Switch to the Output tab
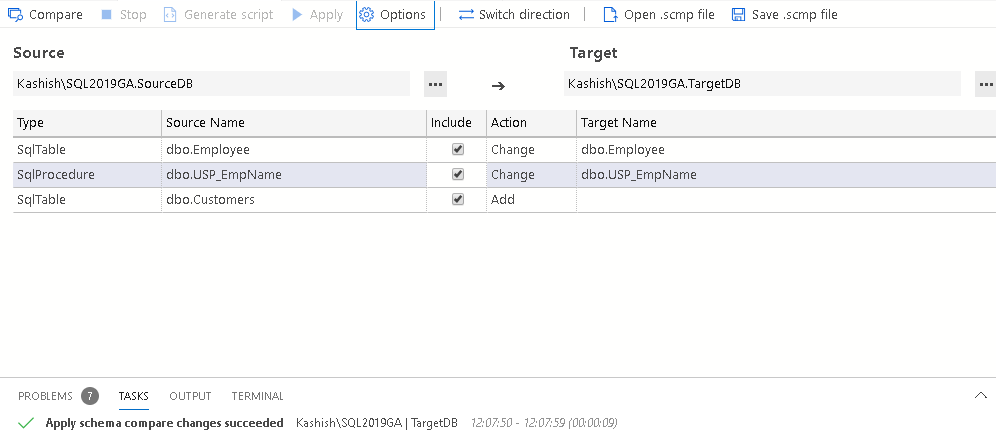 click(x=190, y=396)
